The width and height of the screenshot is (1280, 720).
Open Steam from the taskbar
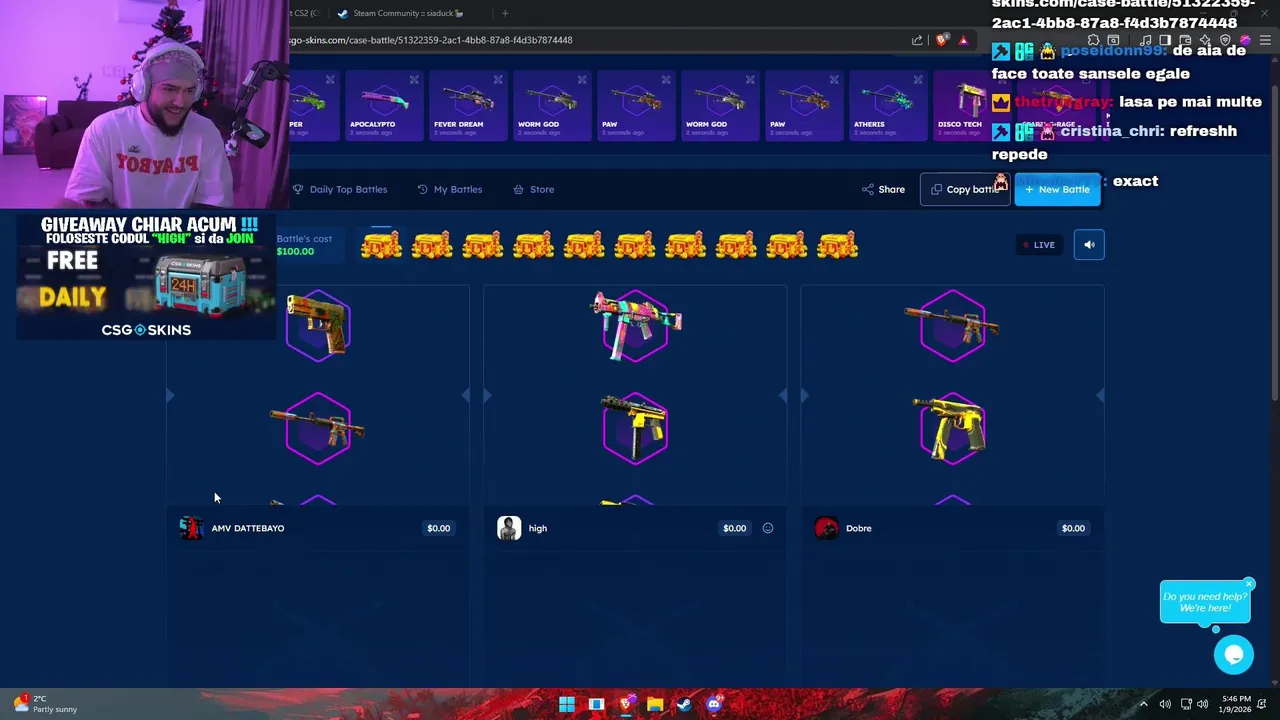point(684,705)
